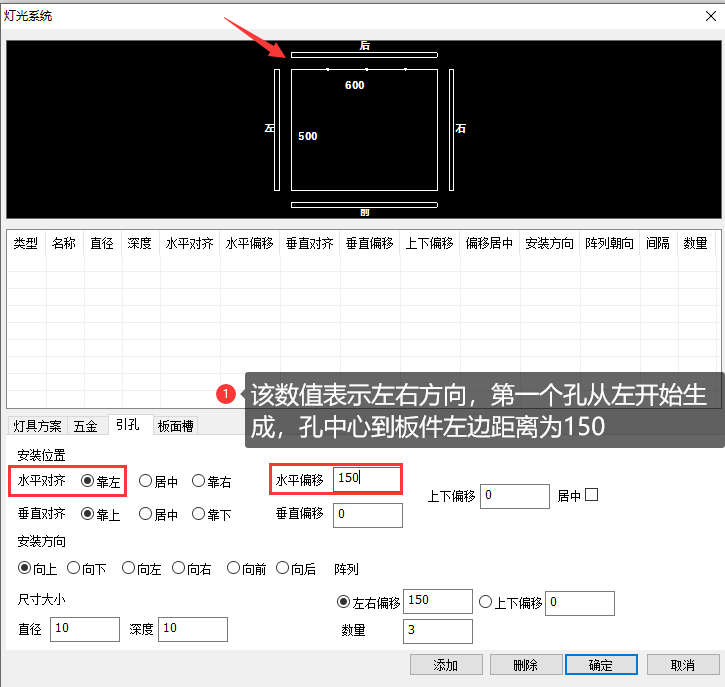Click the 垂直偏移 column header

coord(370,243)
